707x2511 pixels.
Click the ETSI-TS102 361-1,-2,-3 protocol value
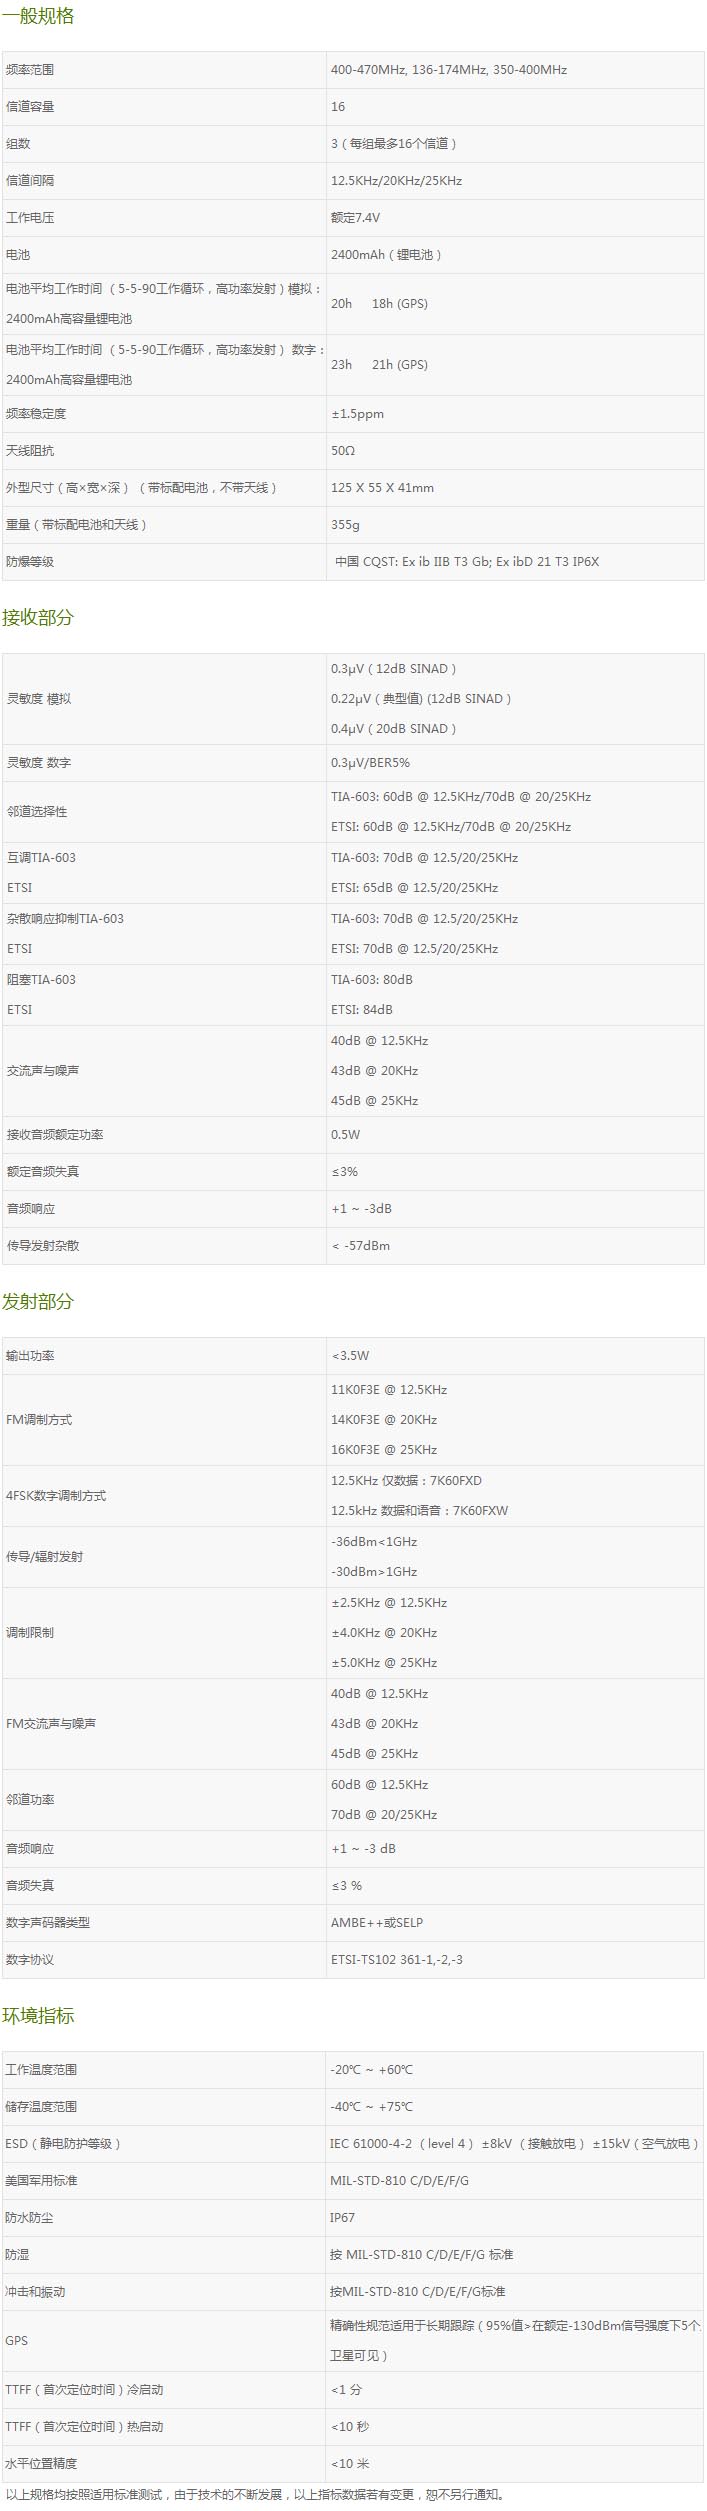point(397,1959)
